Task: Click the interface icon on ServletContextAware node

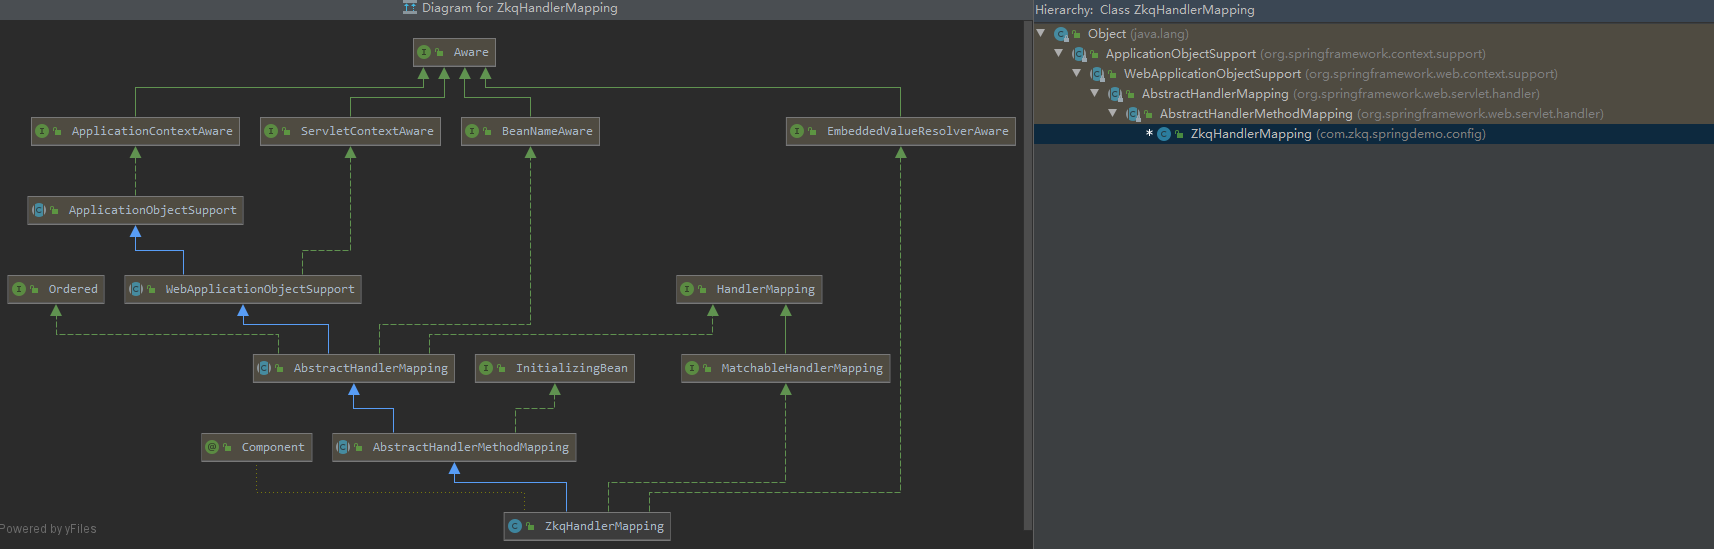Action: (x=271, y=131)
